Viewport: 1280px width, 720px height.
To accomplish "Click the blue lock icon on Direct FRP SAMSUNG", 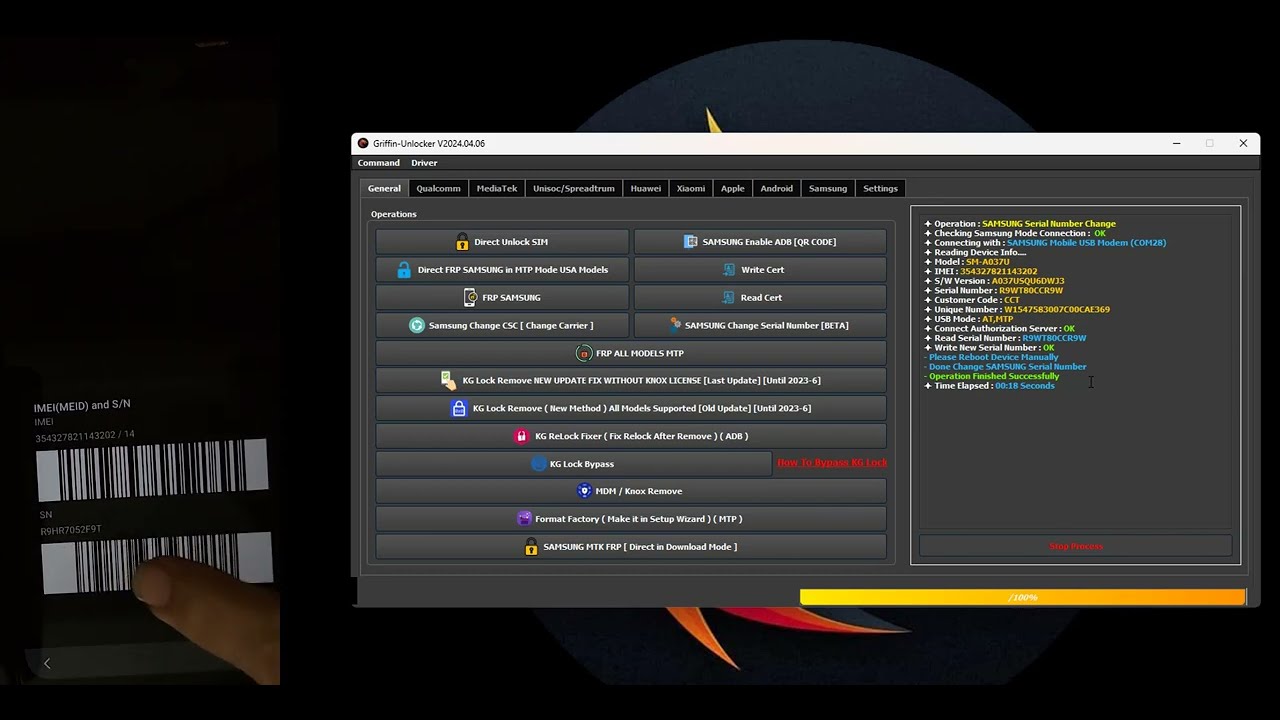I will coord(404,270).
